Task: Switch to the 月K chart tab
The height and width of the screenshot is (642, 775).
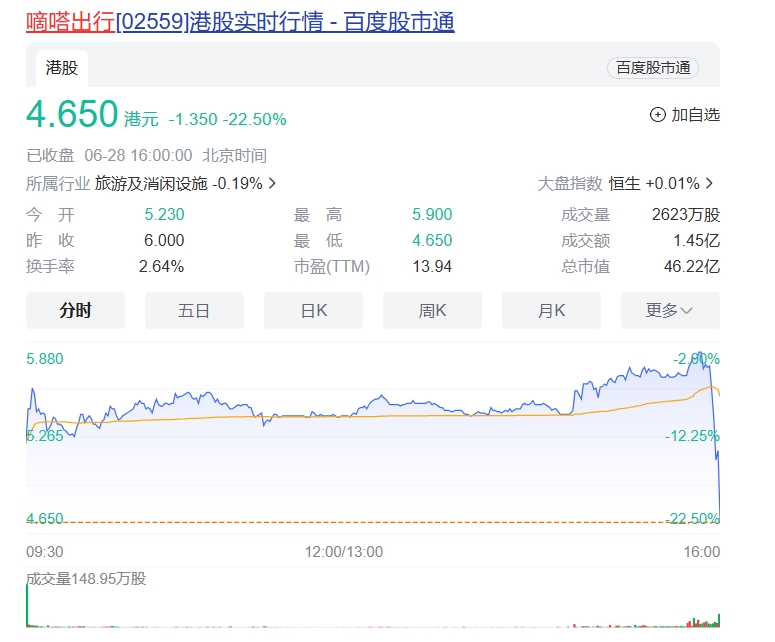Action: pyautogui.click(x=552, y=310)
